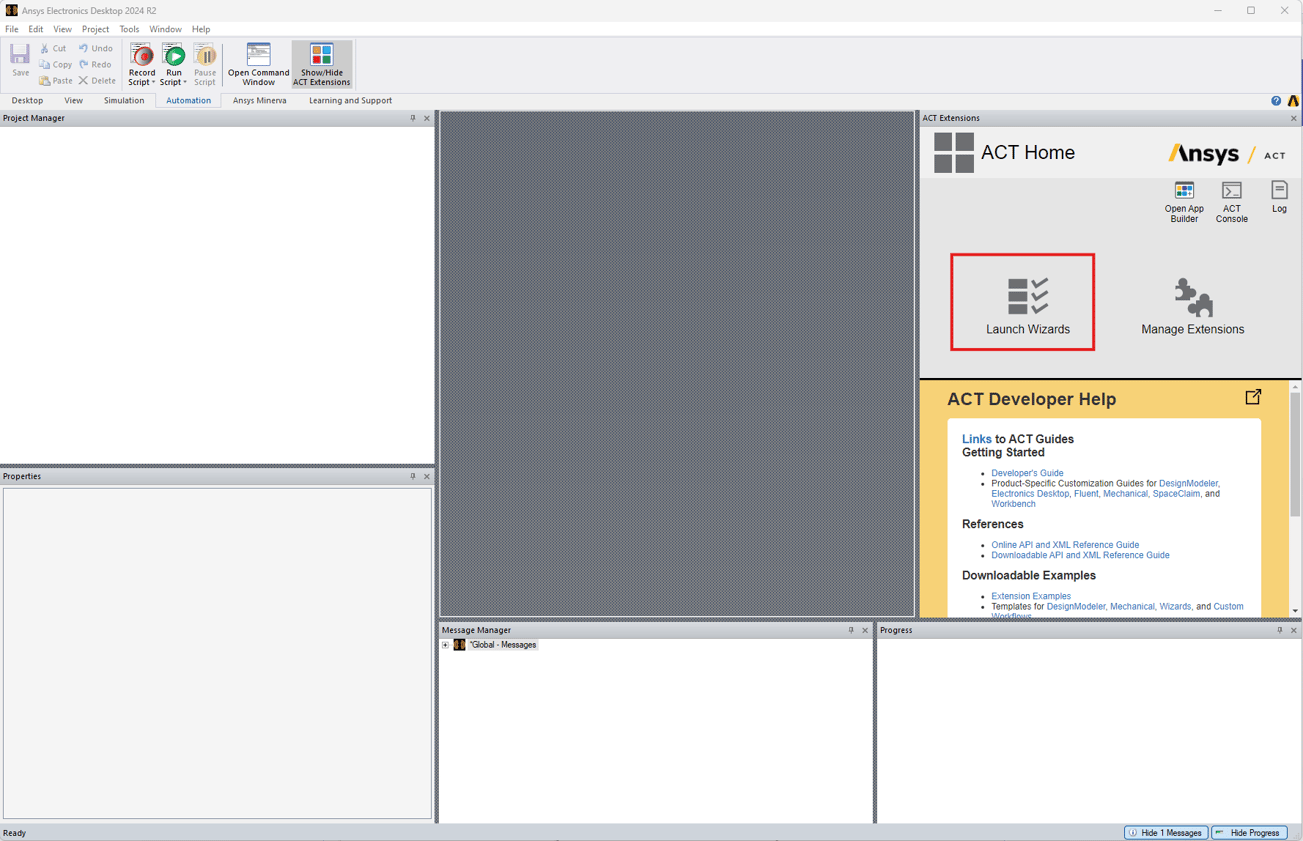The image size is (1303, 841).
Task: Toggle auto-hide pin on Properties panel
Action: [x=413, y=476]
